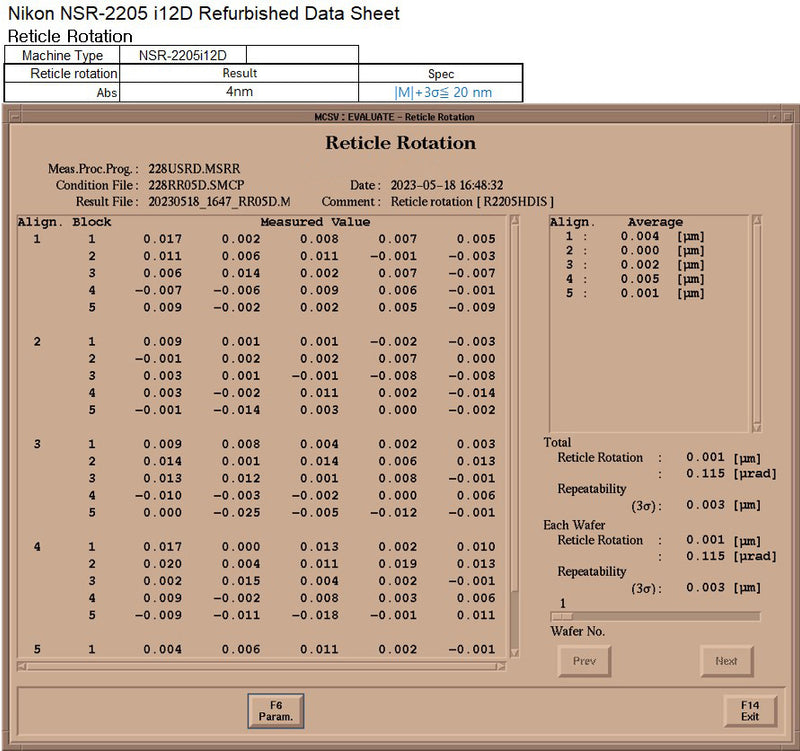Click the window menu button in title bar
Image resolution: width=800 pixels, height=751 pixels.
click(x=13, y=117)
